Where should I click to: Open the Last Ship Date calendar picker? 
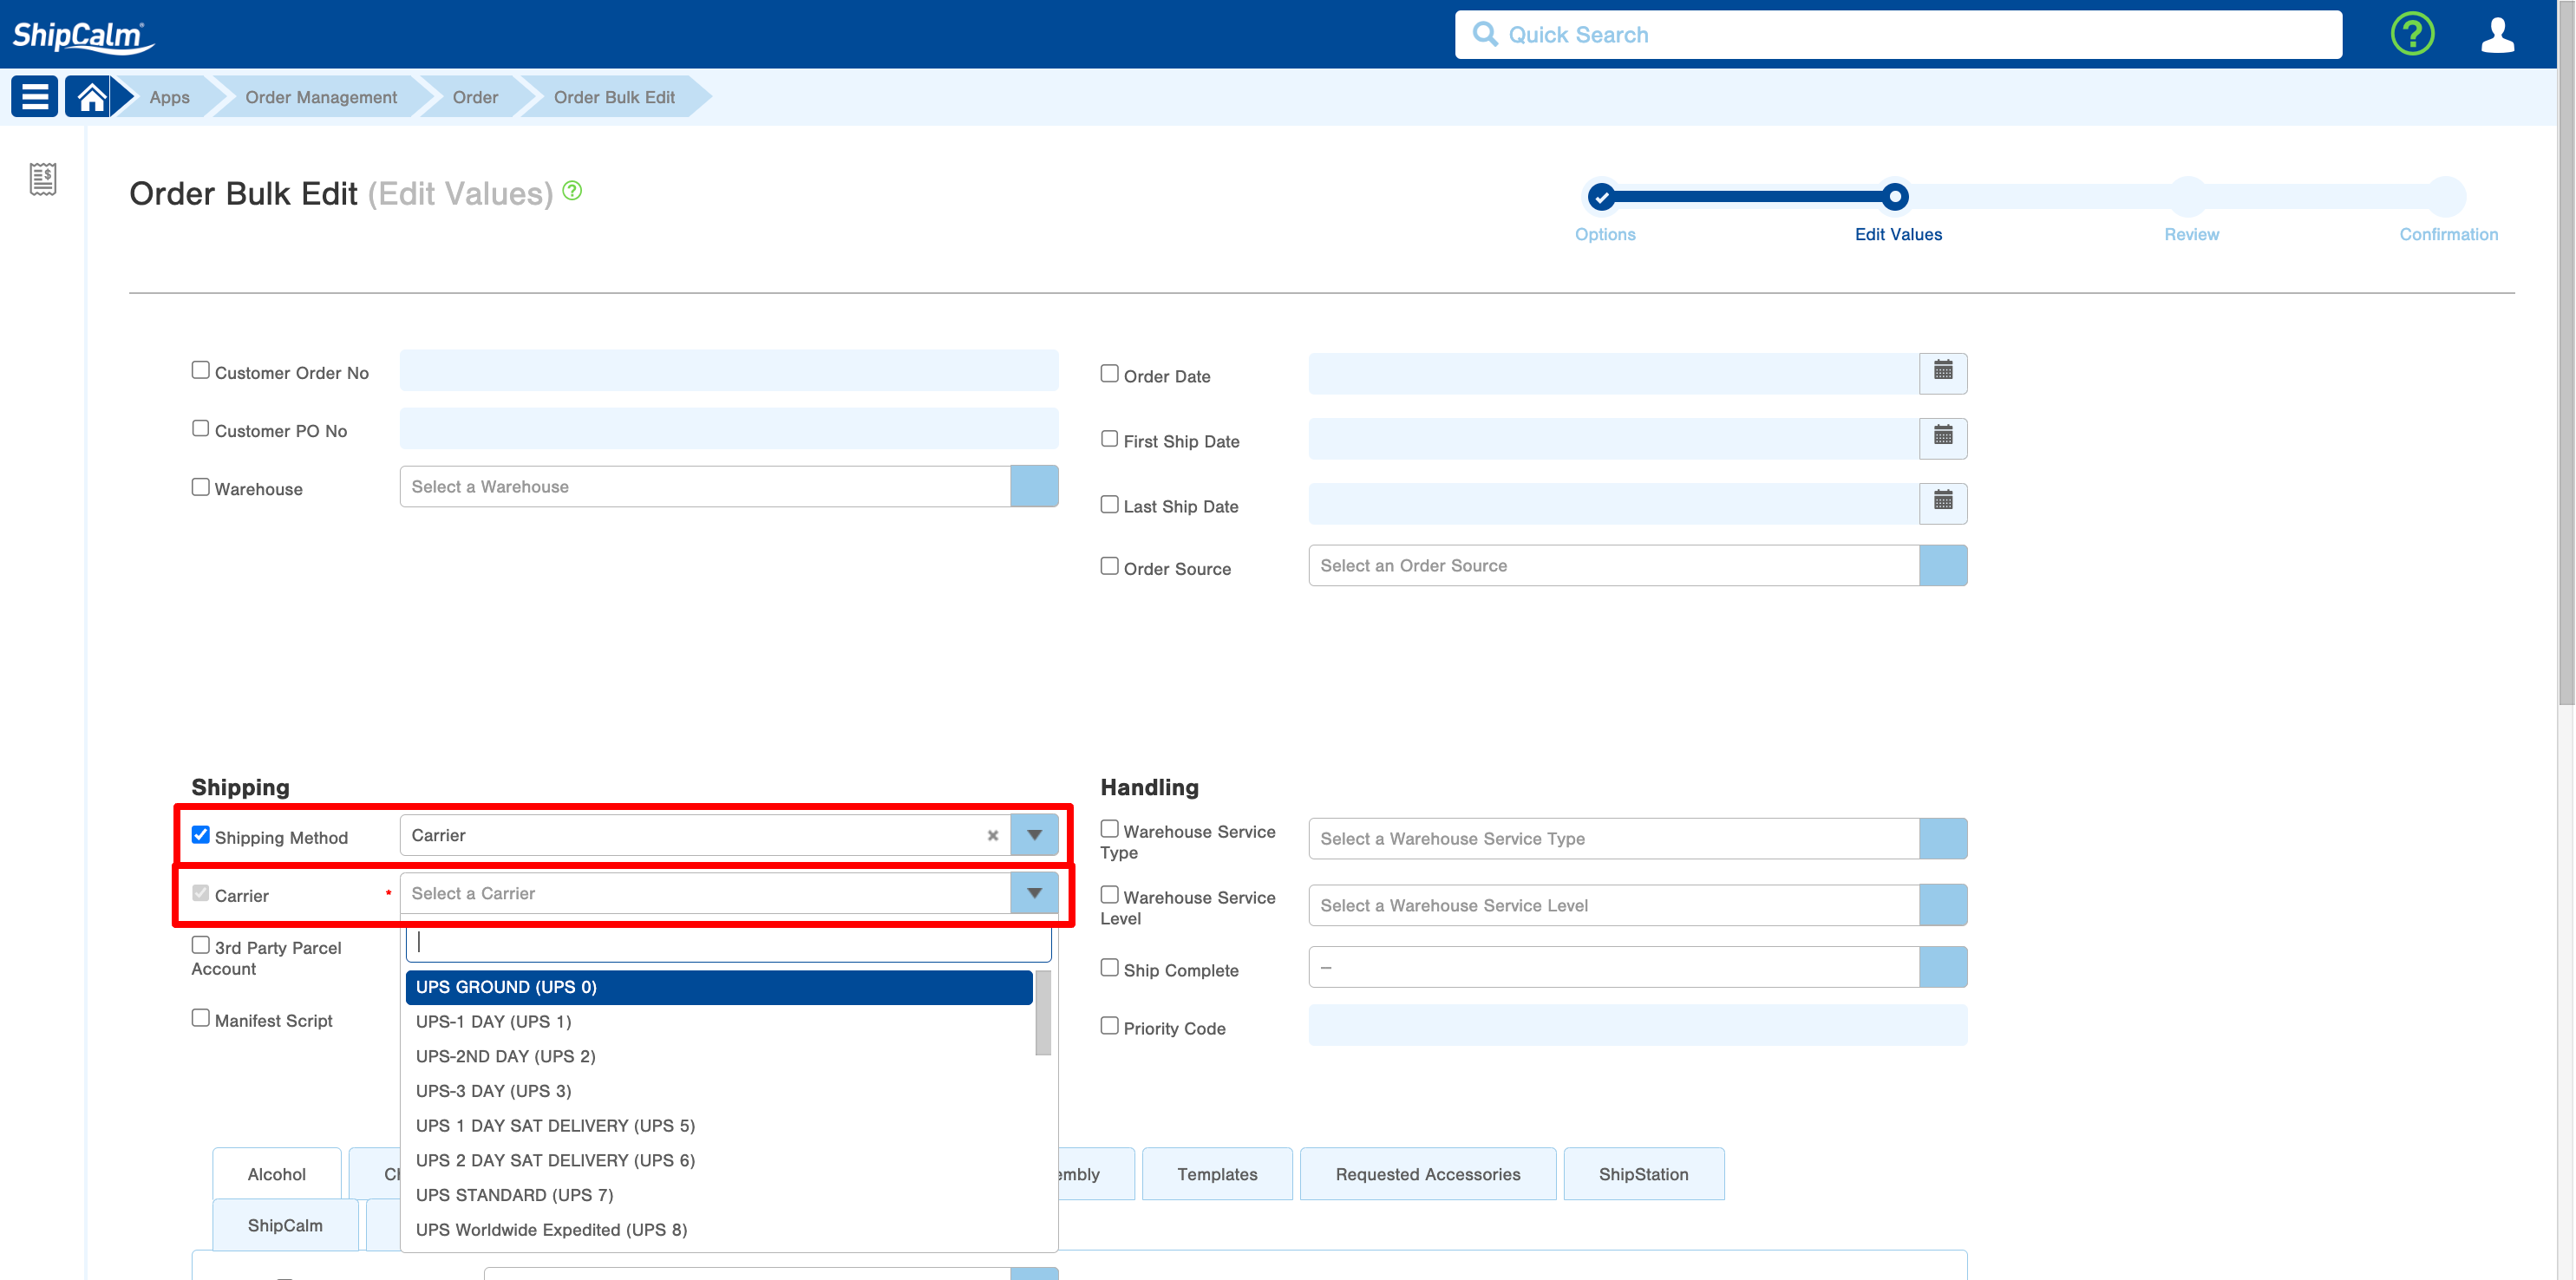tap(1943, 502)
